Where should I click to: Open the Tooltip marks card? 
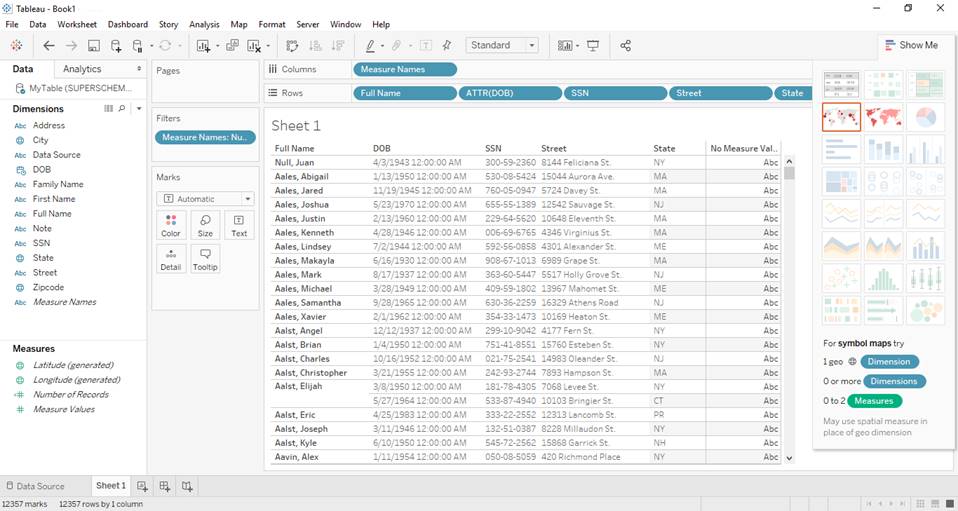click(205, 258)
